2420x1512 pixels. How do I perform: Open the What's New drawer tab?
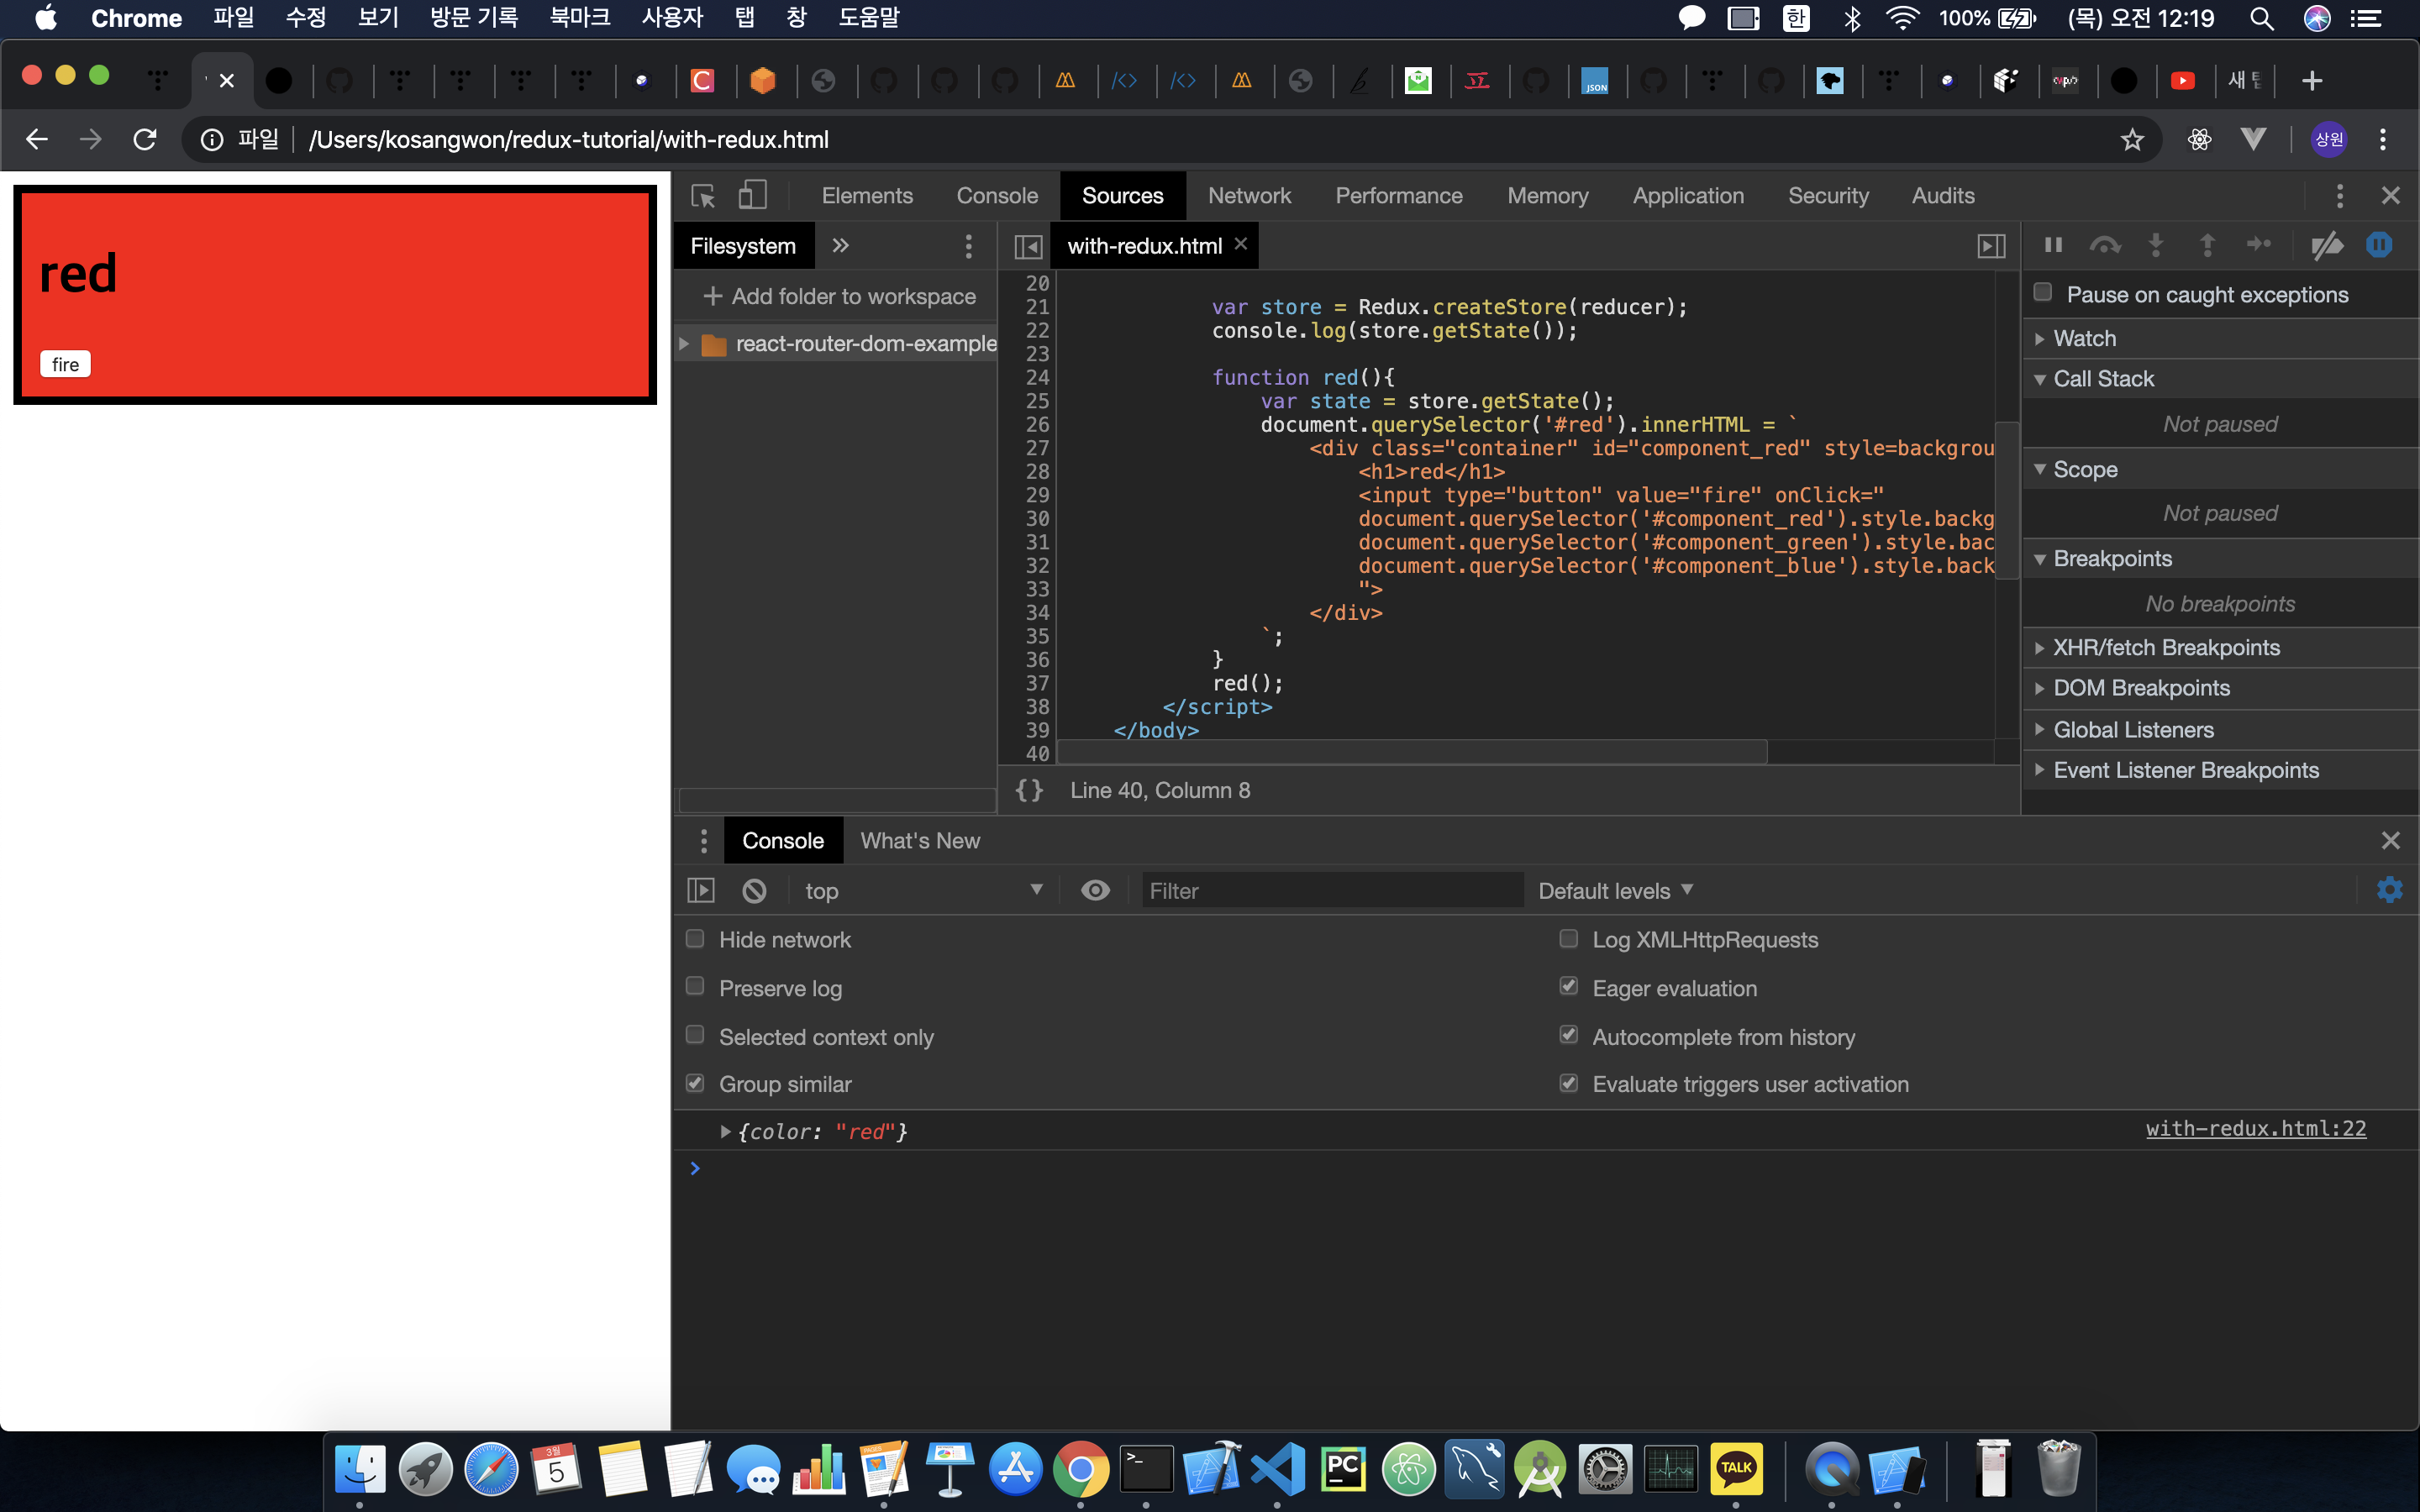pyautogui.click(x=919, y=841)
